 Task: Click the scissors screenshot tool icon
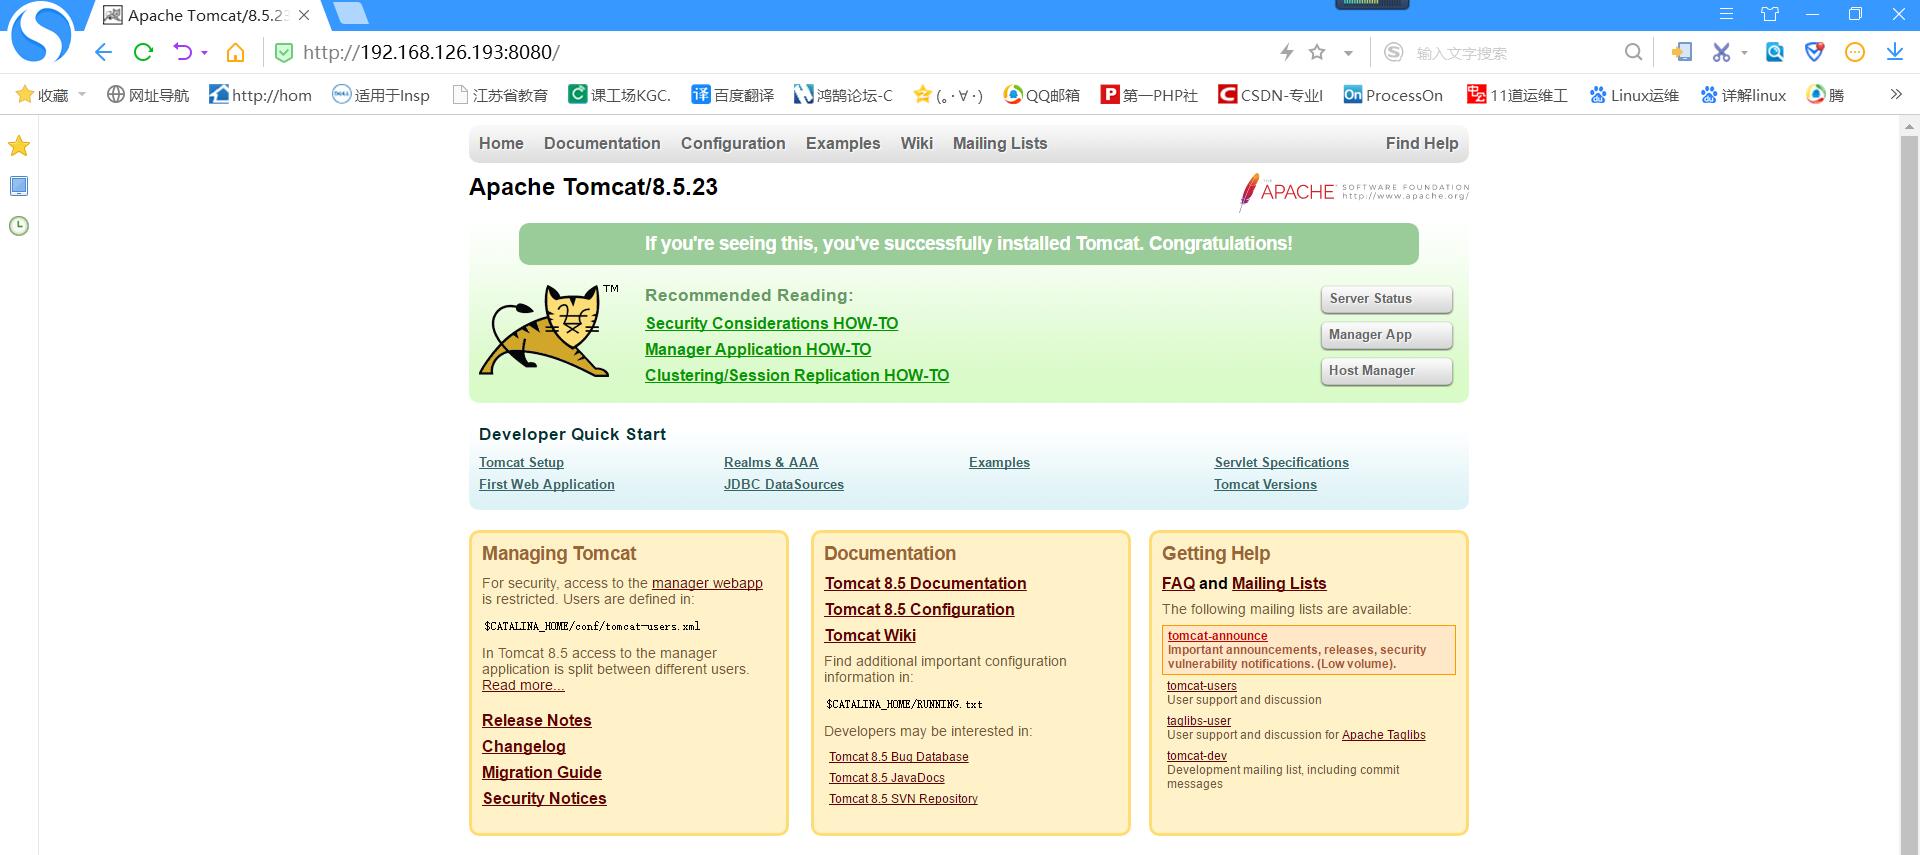(x=1721, y=52)
